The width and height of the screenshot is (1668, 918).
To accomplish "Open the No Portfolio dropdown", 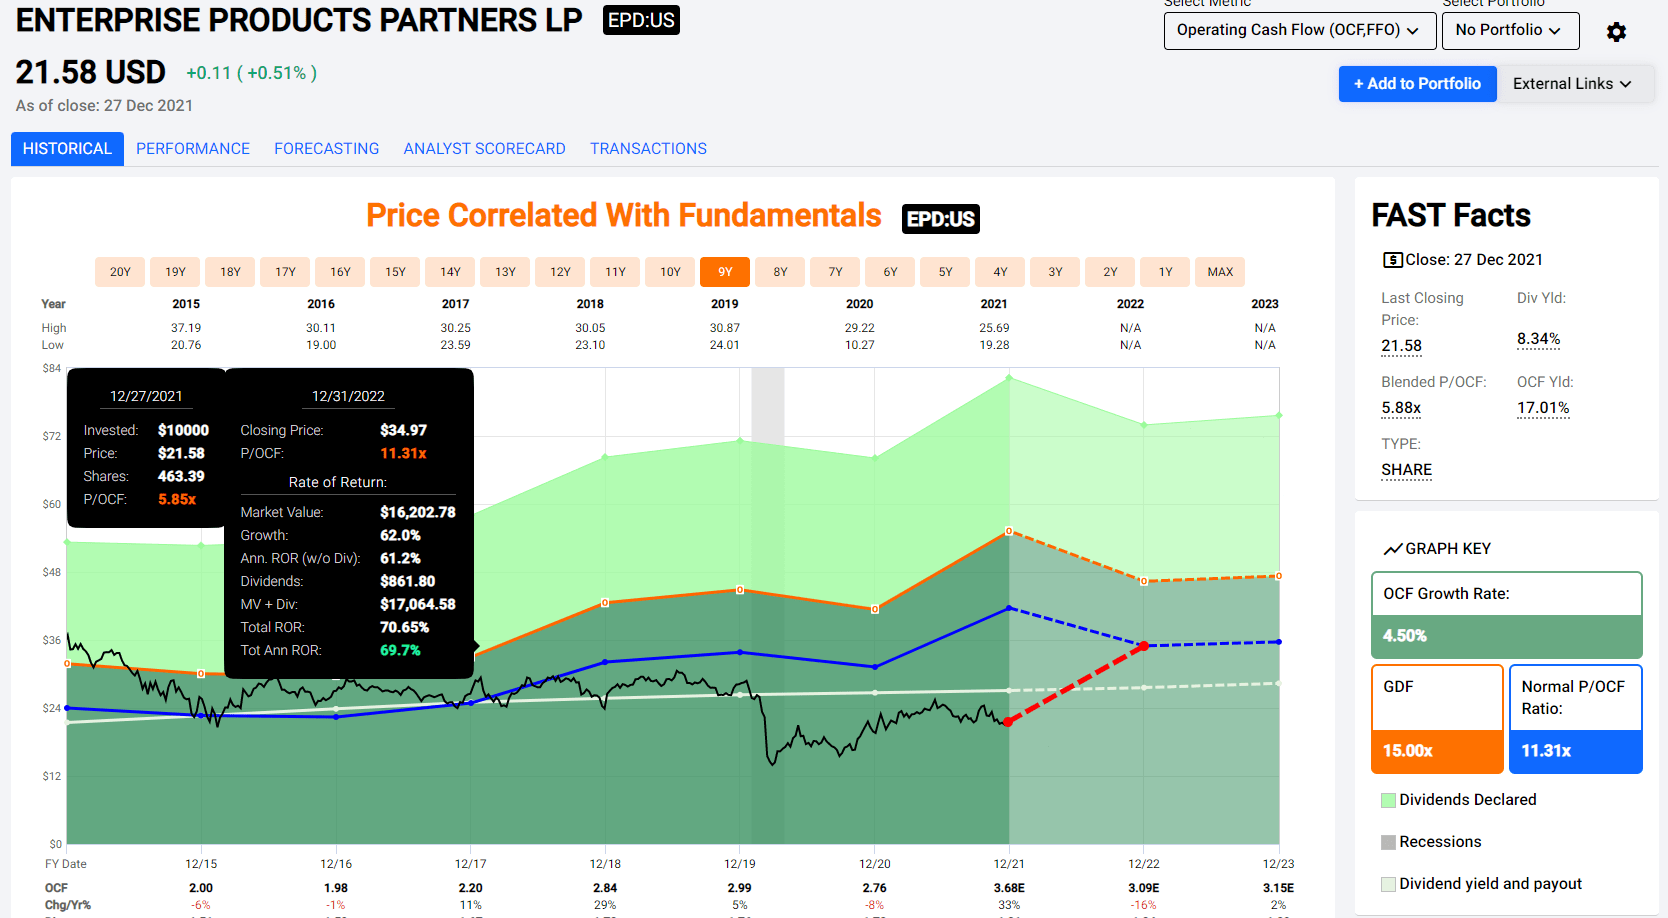I will tap(1510, 30).
